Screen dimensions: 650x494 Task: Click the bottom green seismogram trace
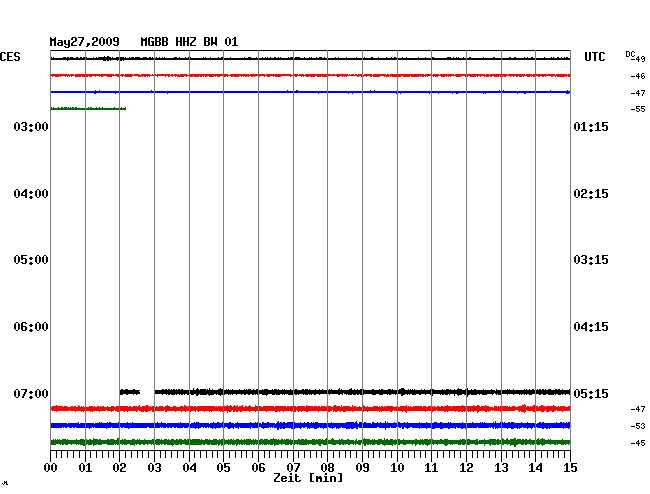click(x=310, y=442)
